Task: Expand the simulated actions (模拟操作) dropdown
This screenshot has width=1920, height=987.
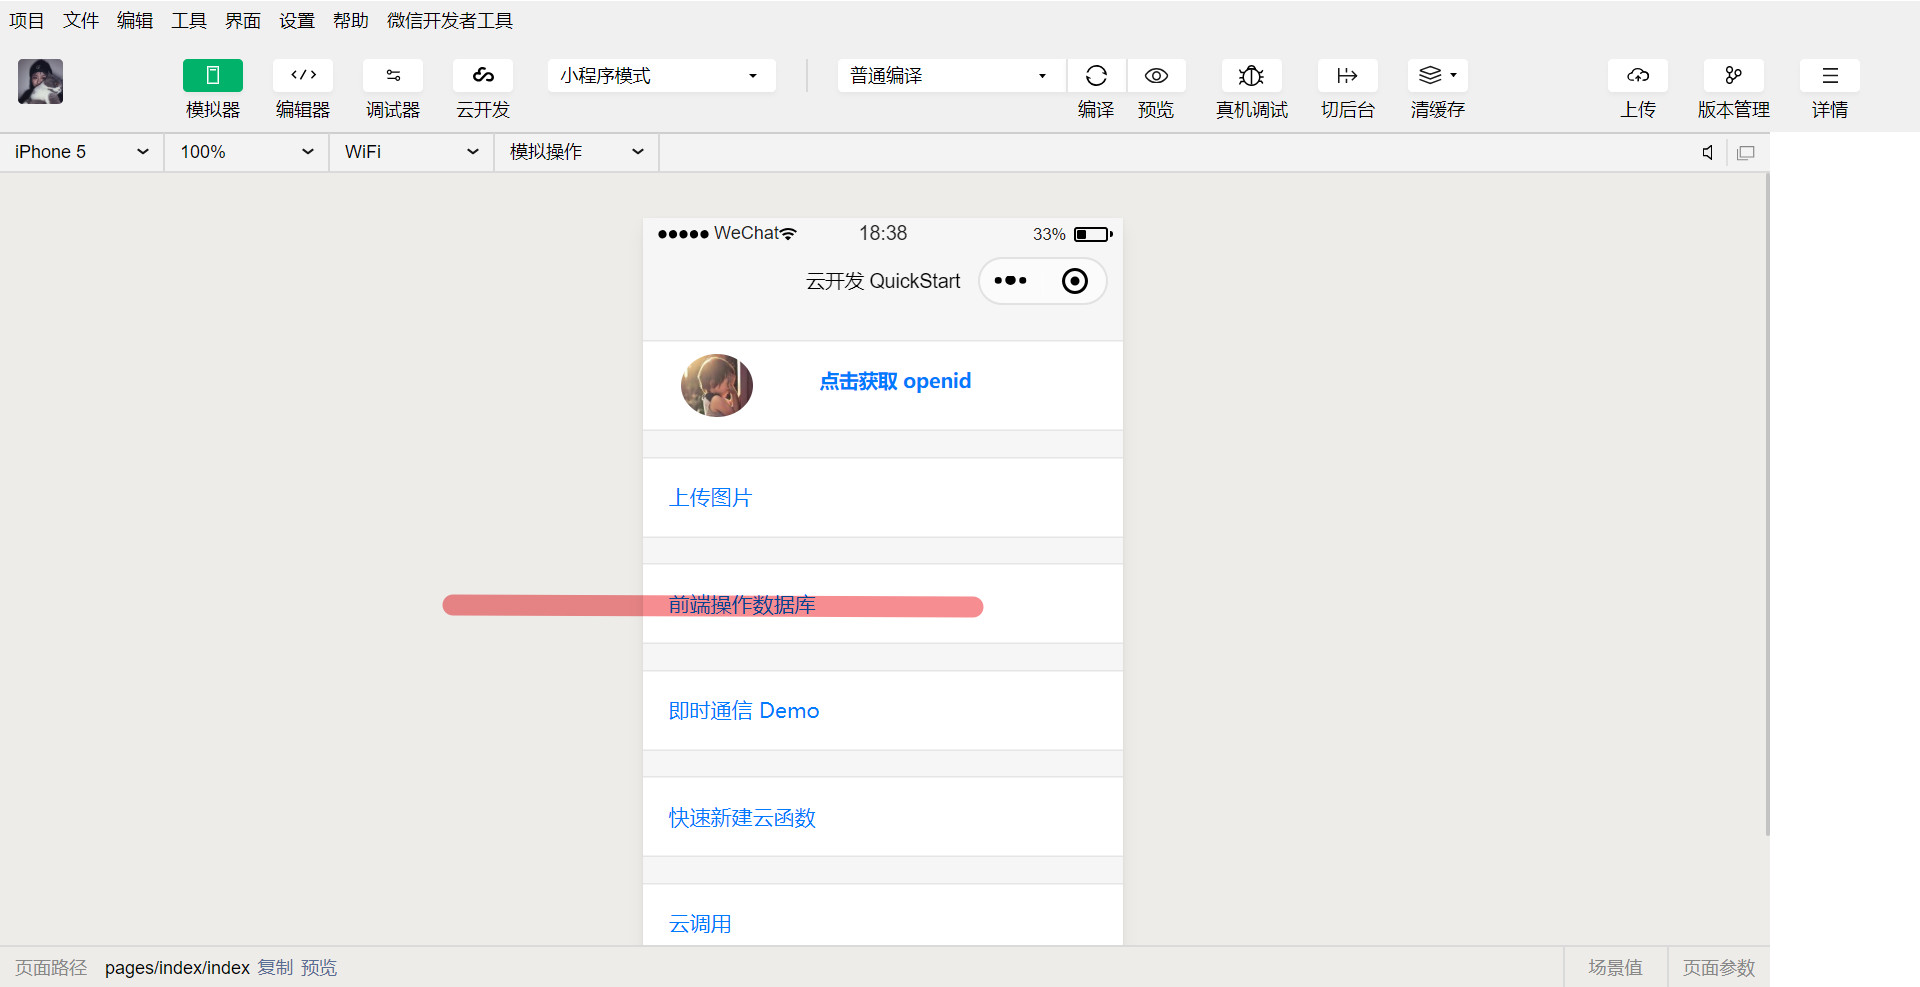Action: pyautogui.click(x=577, y=152)
